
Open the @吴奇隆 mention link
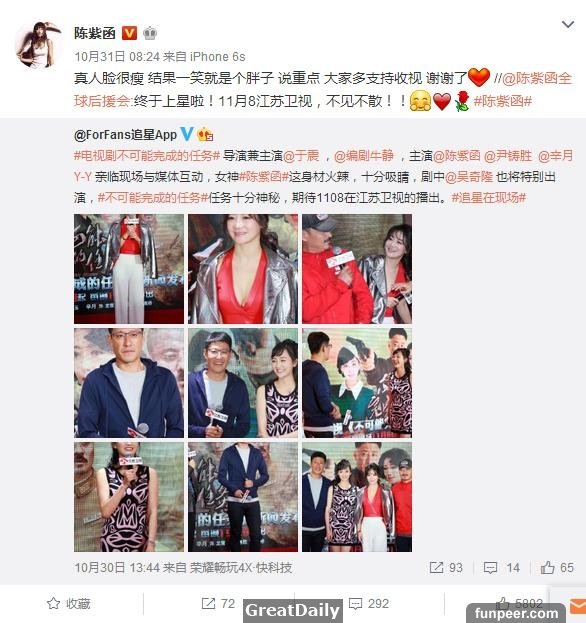(x=469, y=176)
